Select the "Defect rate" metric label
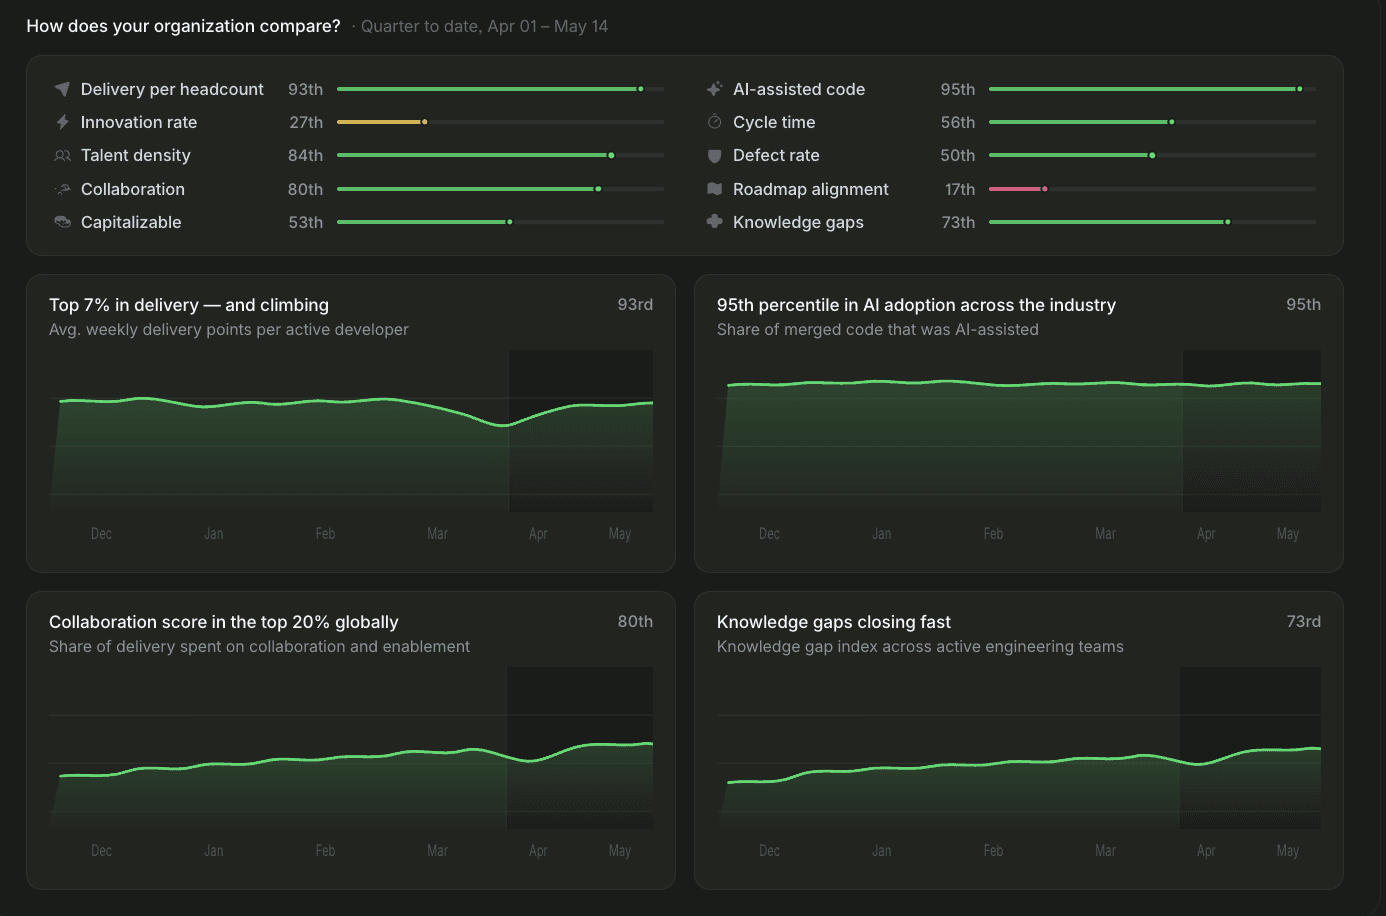 [x=776, y=156]
